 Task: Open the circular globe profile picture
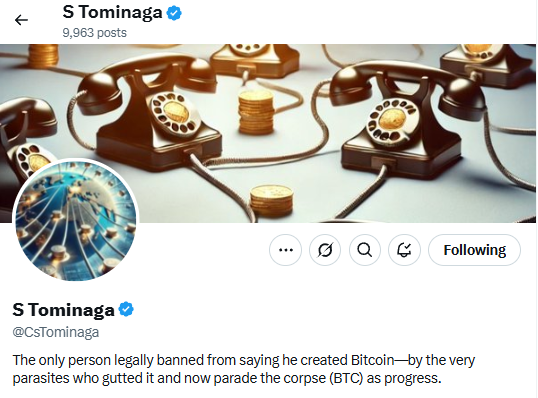76,221
